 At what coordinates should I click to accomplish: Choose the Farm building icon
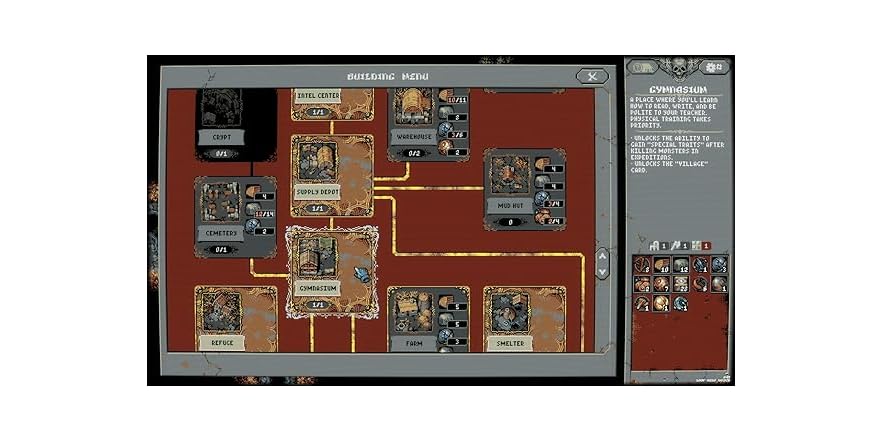coord(413,313)
